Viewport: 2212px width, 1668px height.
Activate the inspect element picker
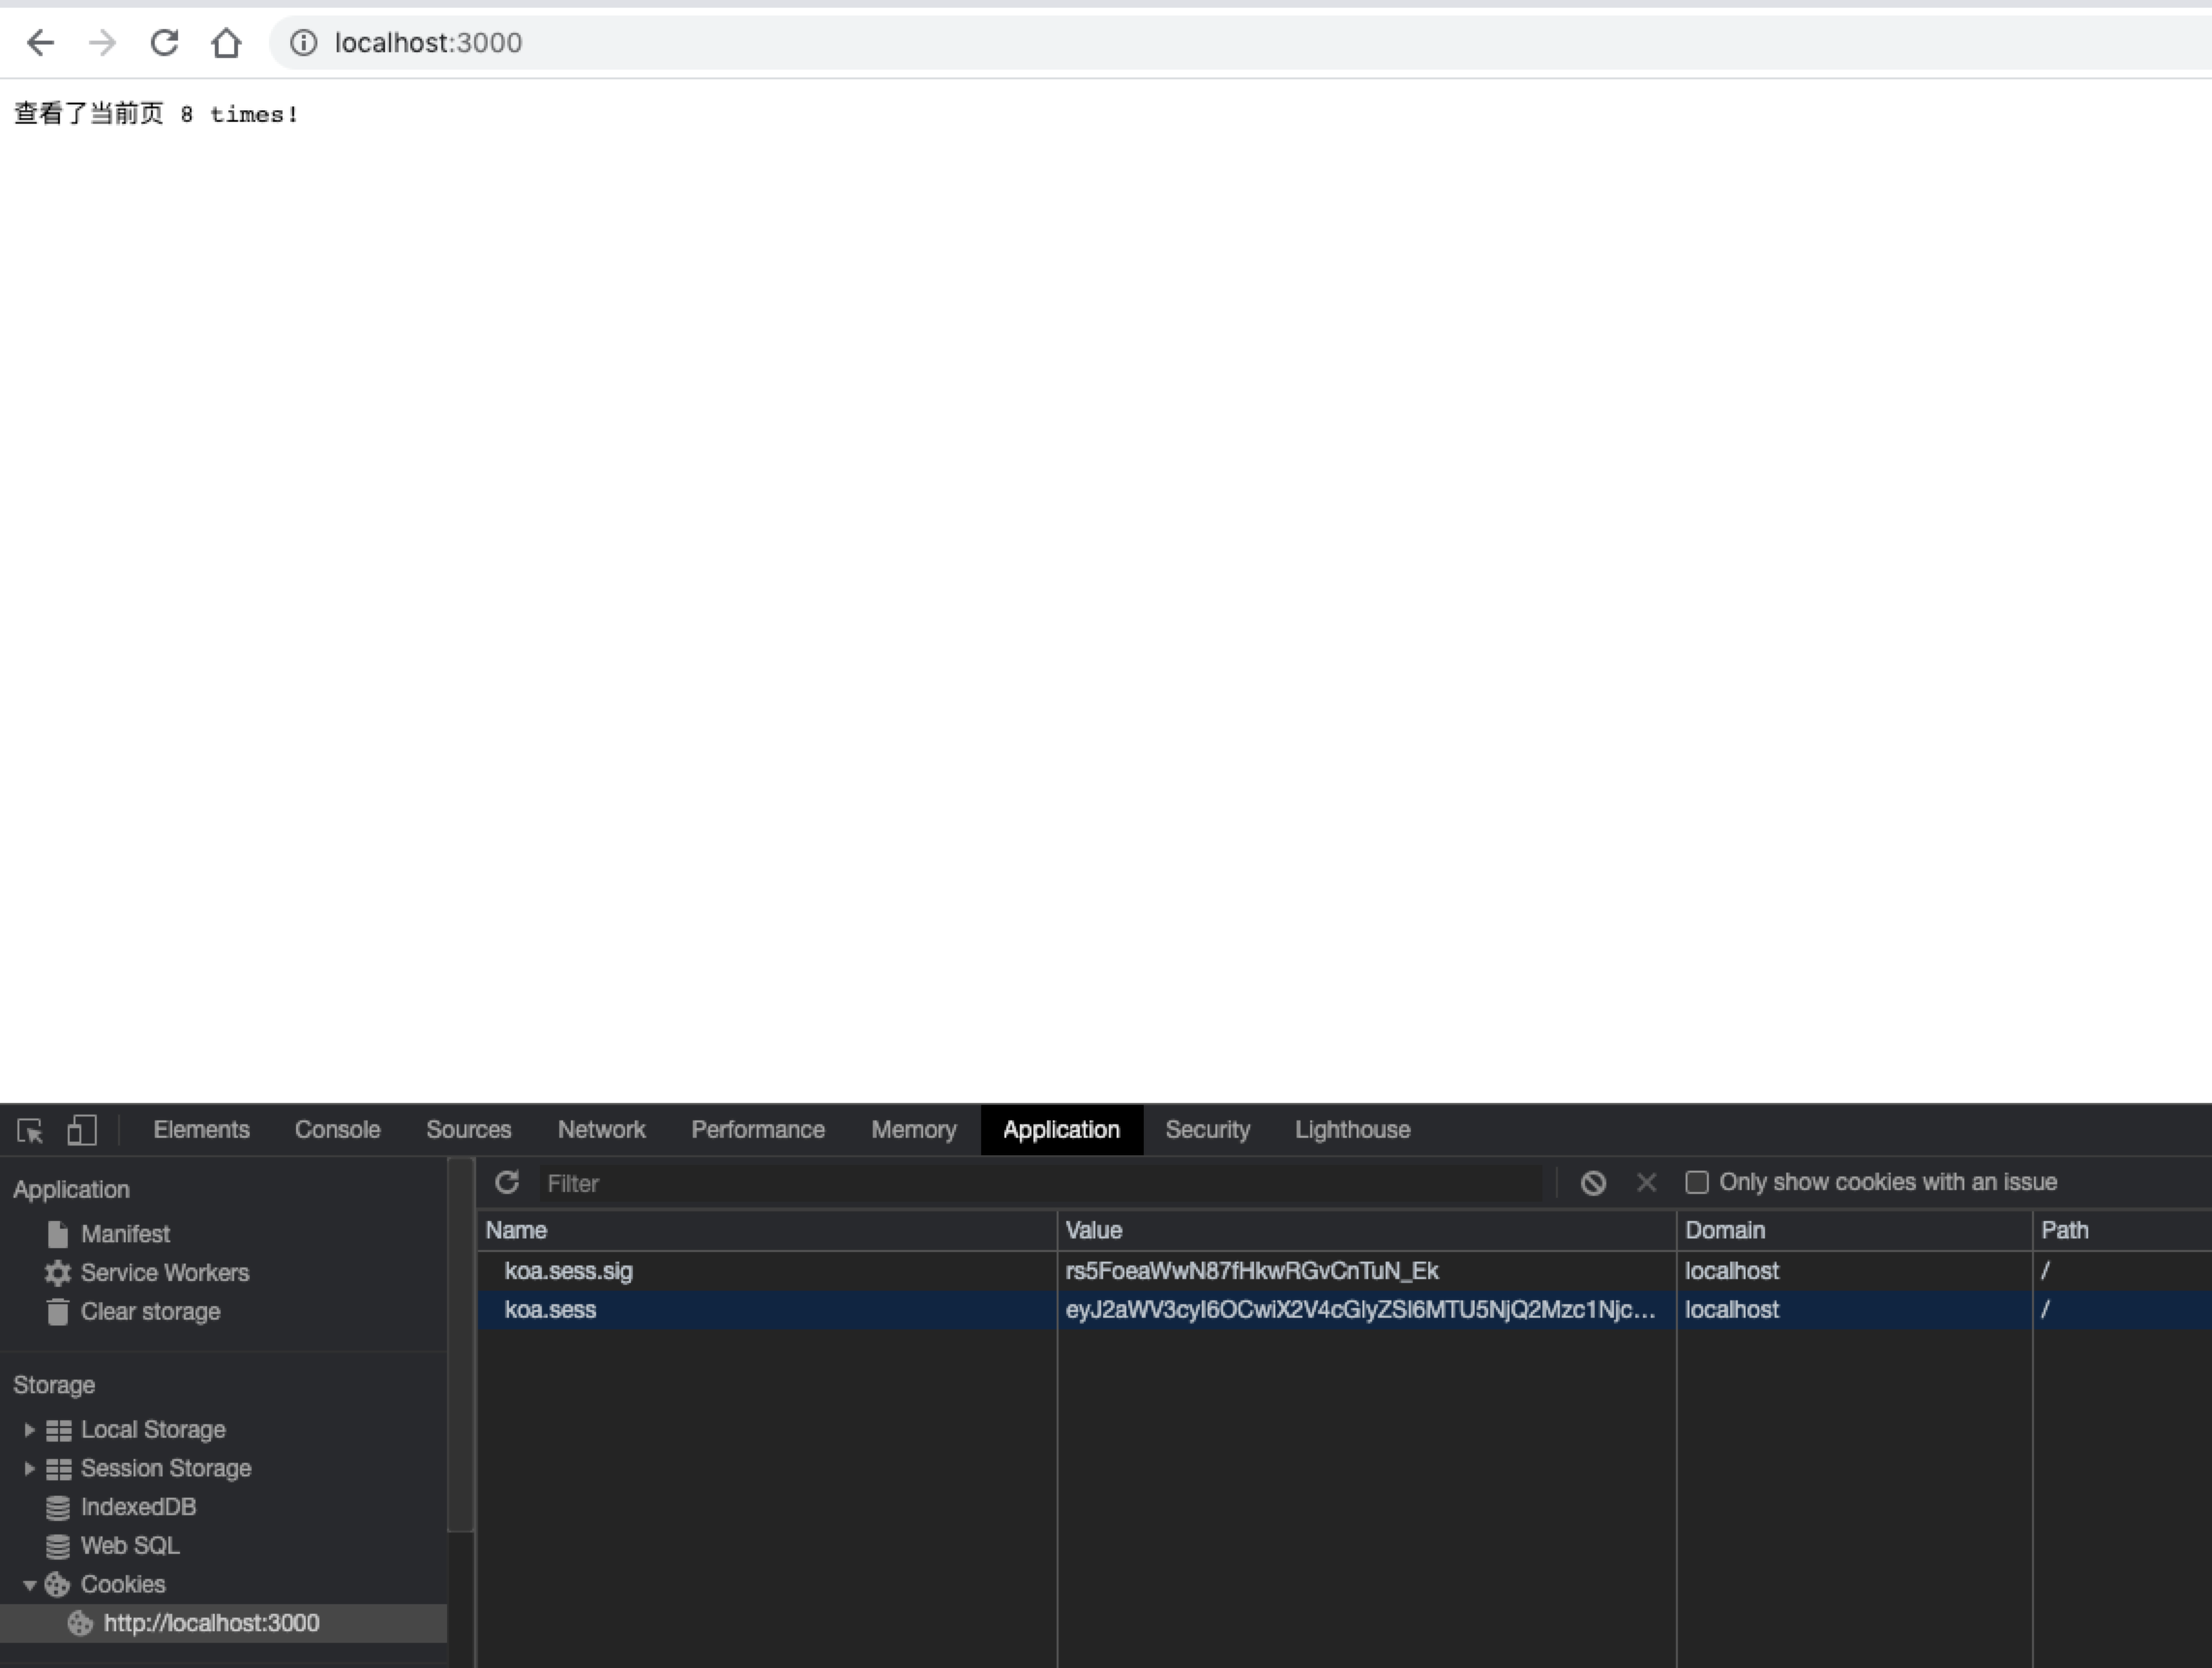(30, 1130)
